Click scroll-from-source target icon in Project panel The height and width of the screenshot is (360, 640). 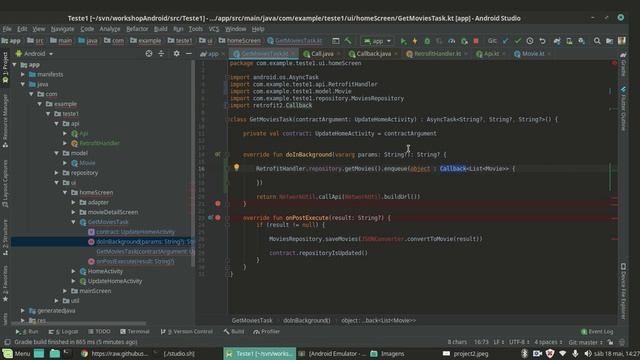[149, 53]
